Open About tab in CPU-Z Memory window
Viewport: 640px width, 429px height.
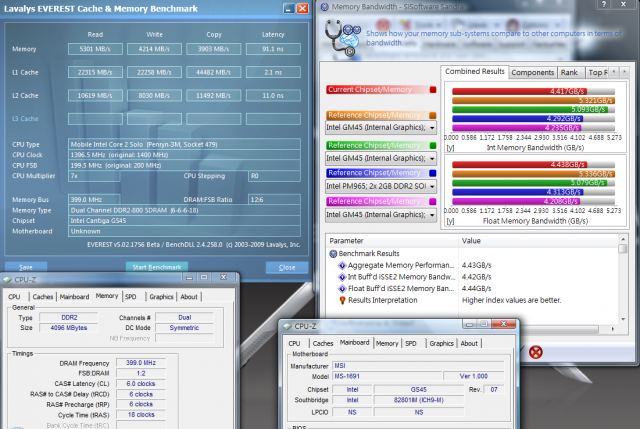189,297
